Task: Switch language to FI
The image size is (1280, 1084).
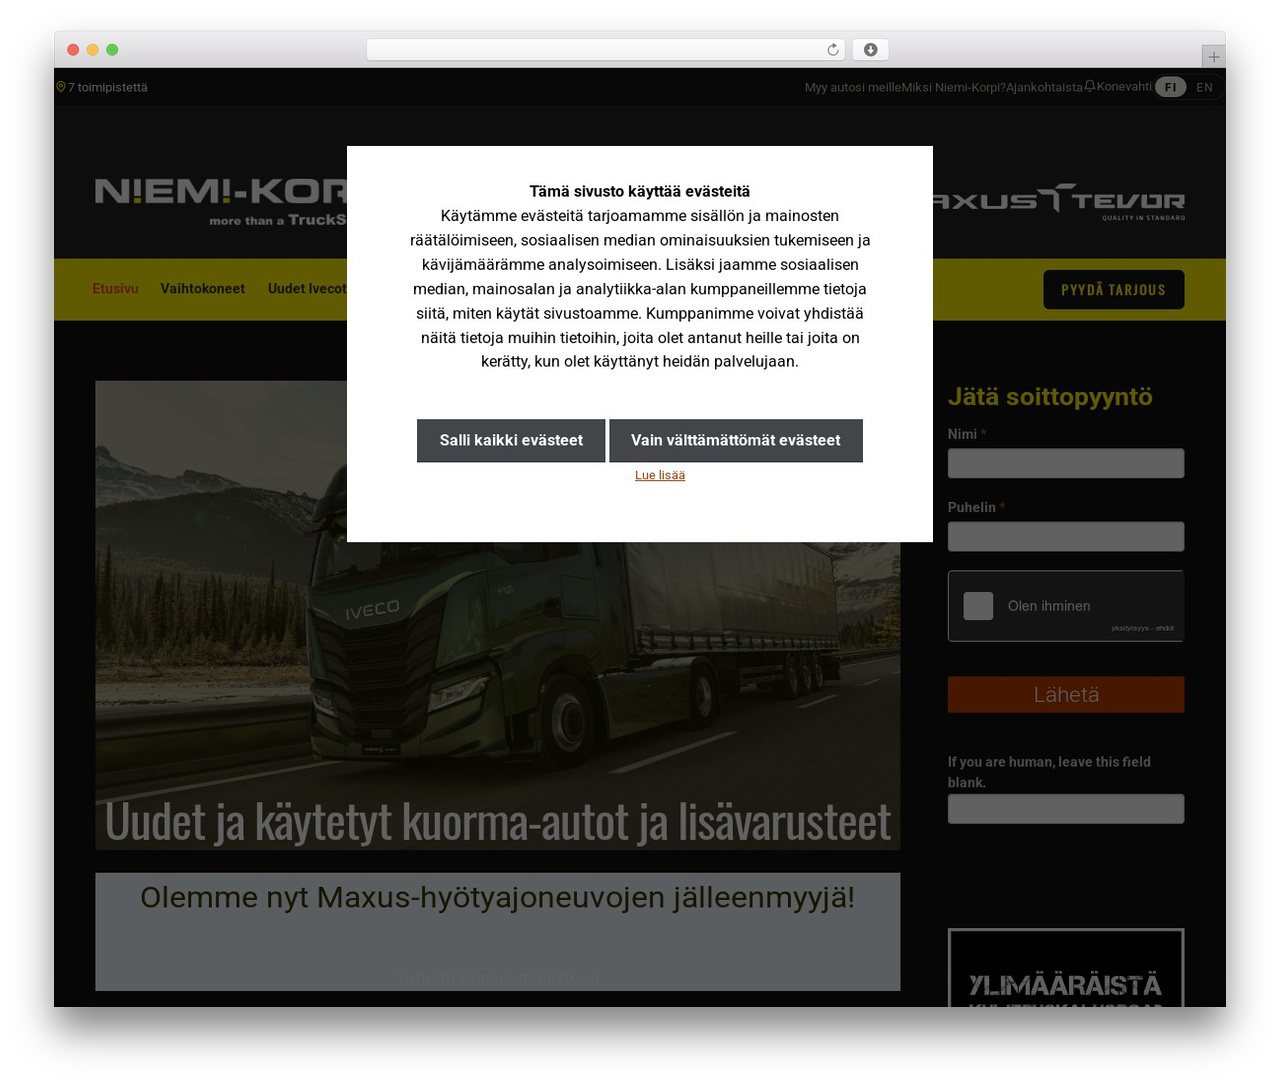Action: click(1170, 87)
